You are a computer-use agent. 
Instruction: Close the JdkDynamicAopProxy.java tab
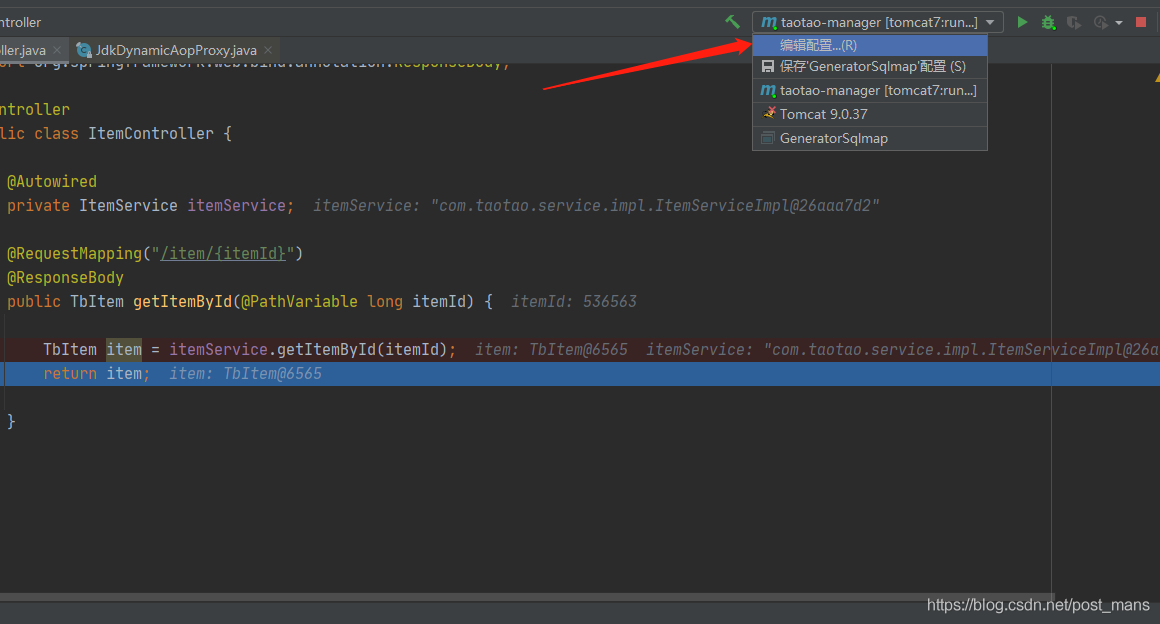coord(266,48)
